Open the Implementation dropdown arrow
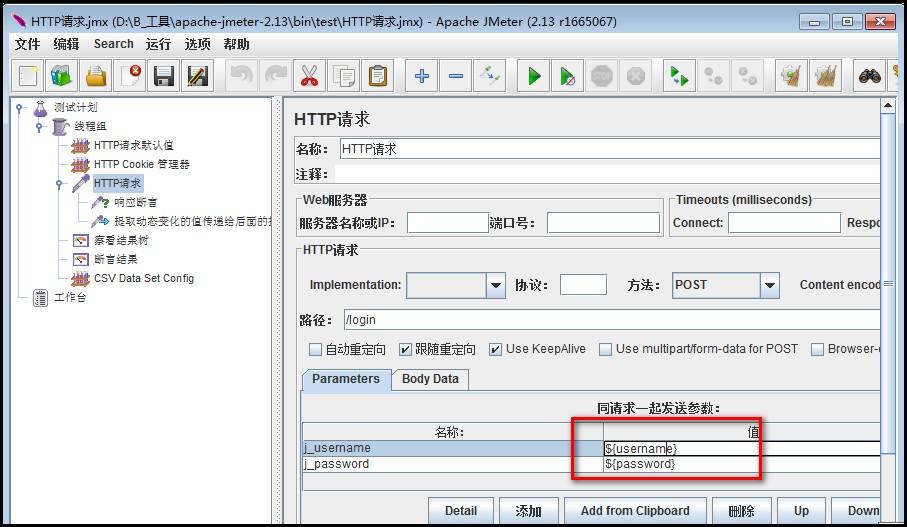Viewport: 907px width, 527px height. (x=495, y=285)
